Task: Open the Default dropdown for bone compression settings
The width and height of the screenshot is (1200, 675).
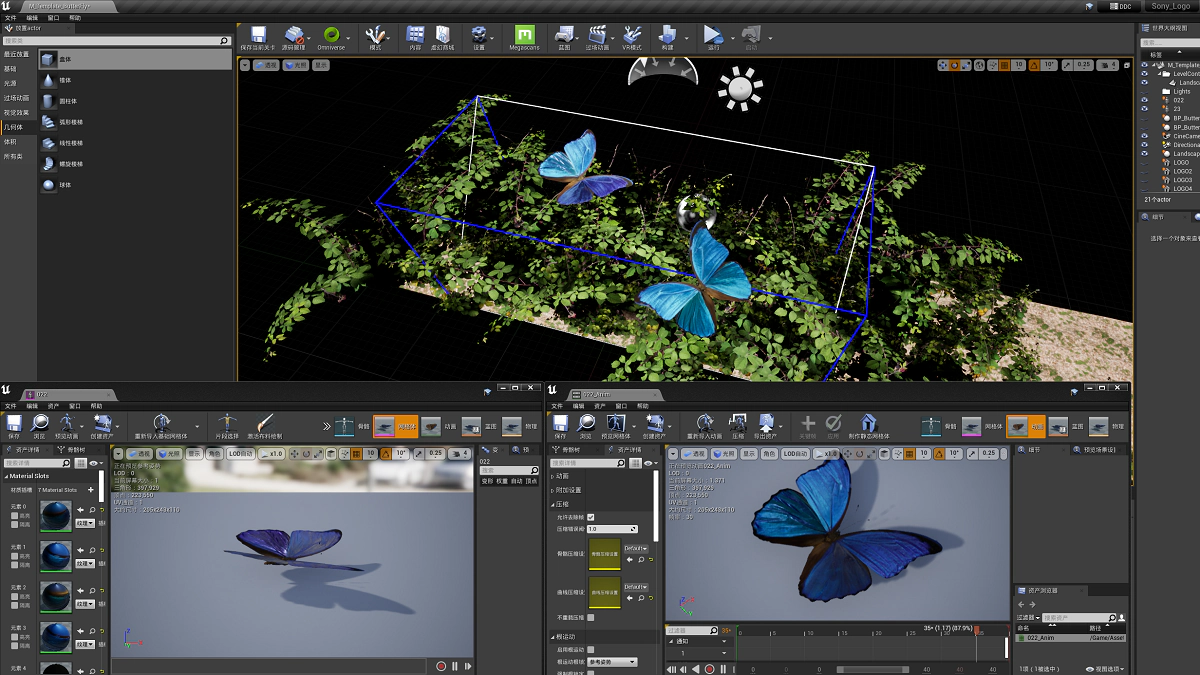Action: pos(636,548)
